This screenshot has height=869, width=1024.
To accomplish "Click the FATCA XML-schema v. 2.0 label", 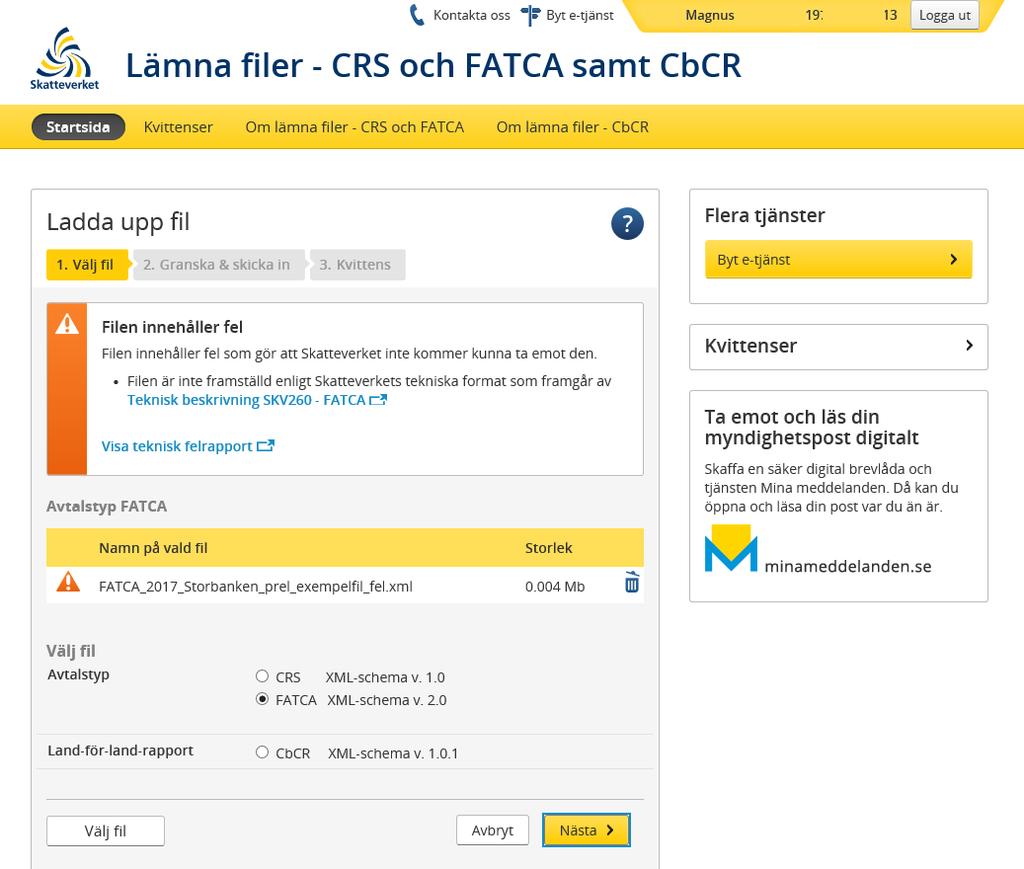I will (x=361, y=700).
